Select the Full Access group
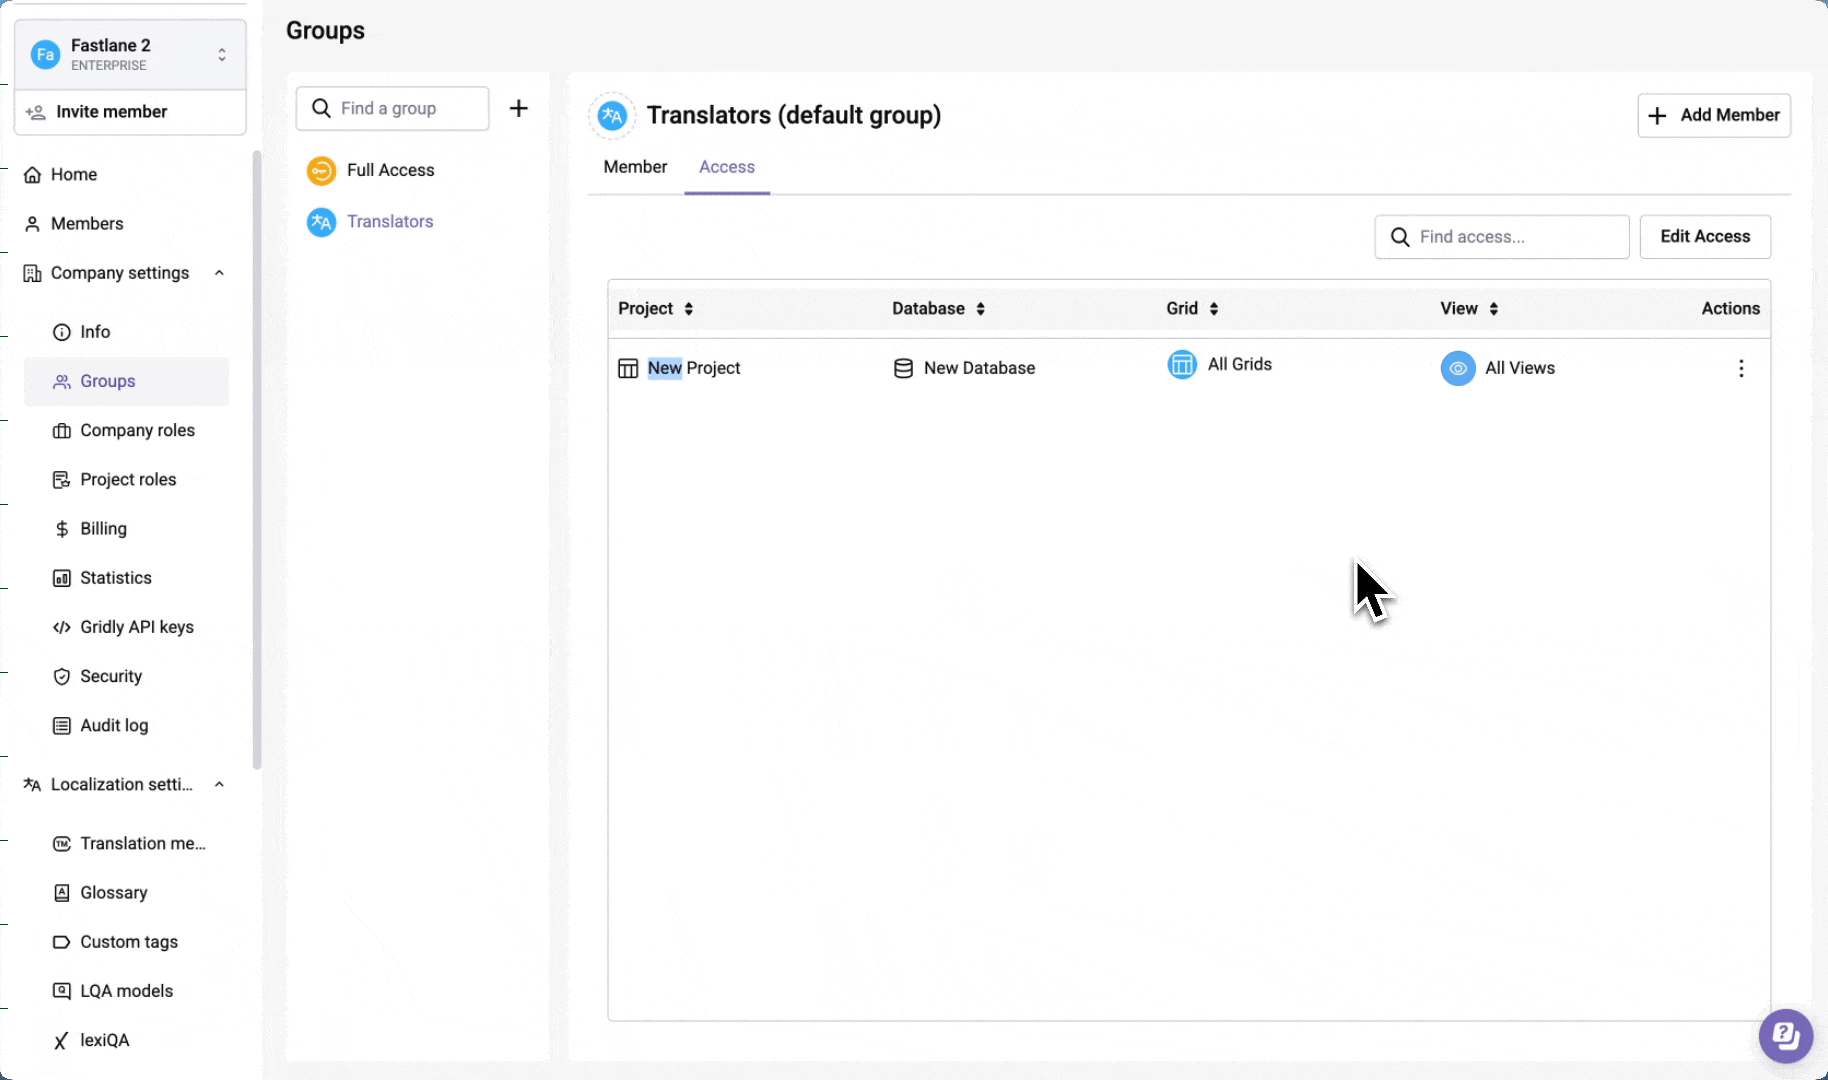1828x1080 pixels. [390, 170]
